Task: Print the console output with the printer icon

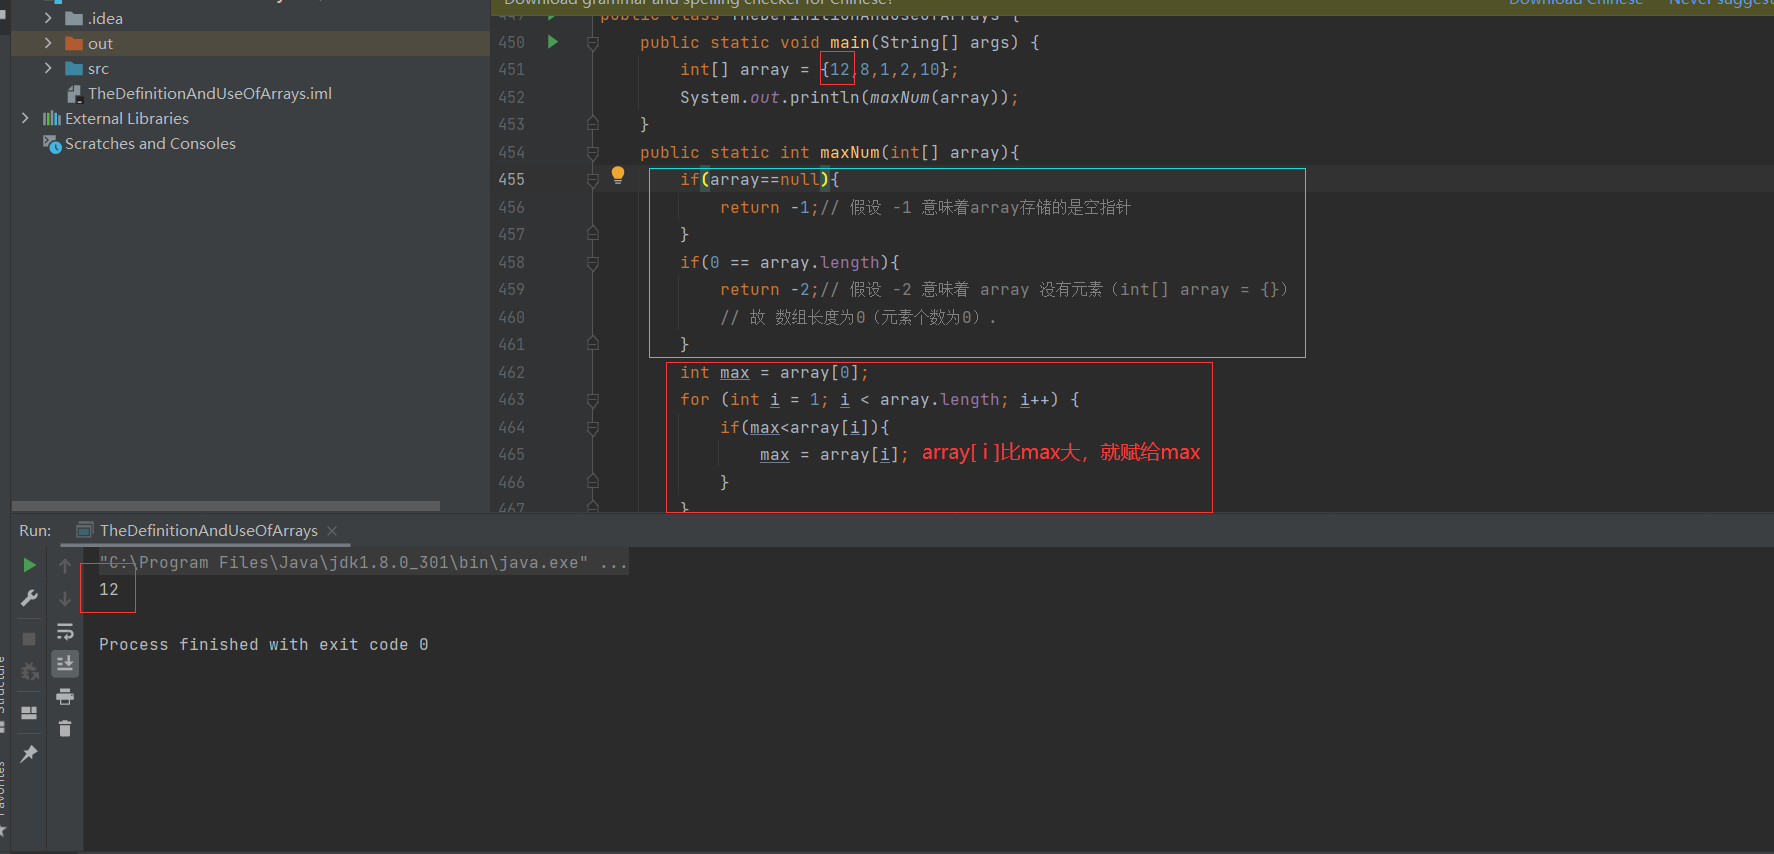Action: coord(65,696)
